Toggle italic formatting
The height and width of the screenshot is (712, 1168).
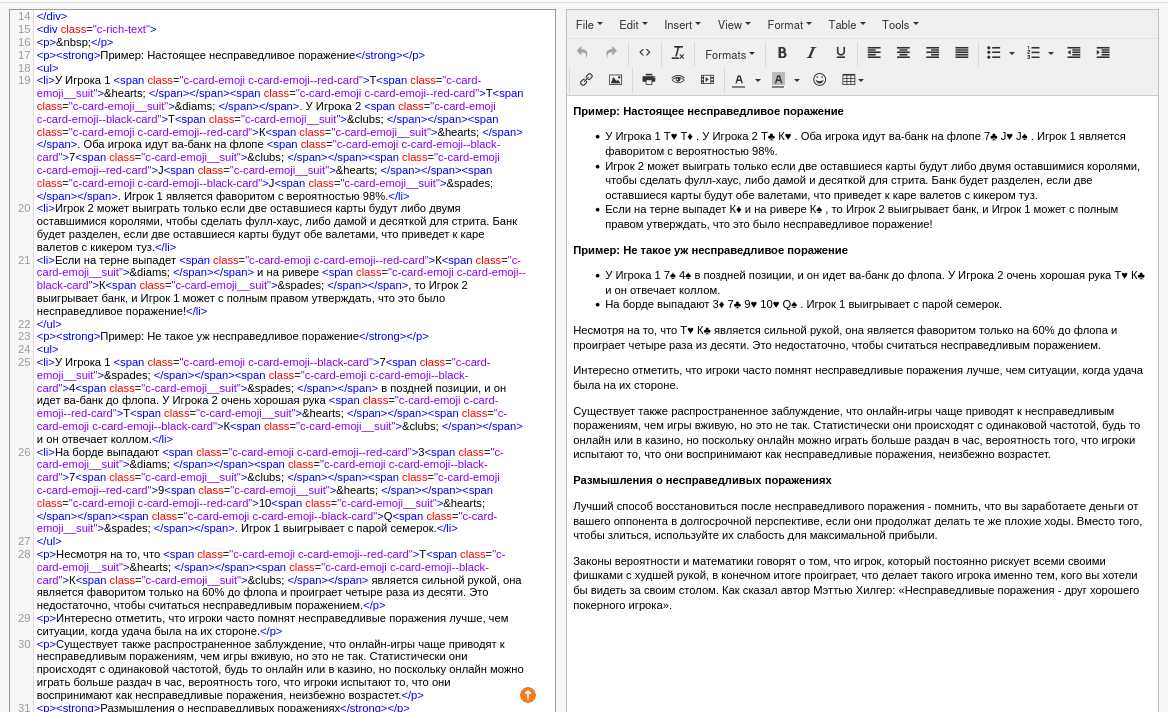(811, 53)
